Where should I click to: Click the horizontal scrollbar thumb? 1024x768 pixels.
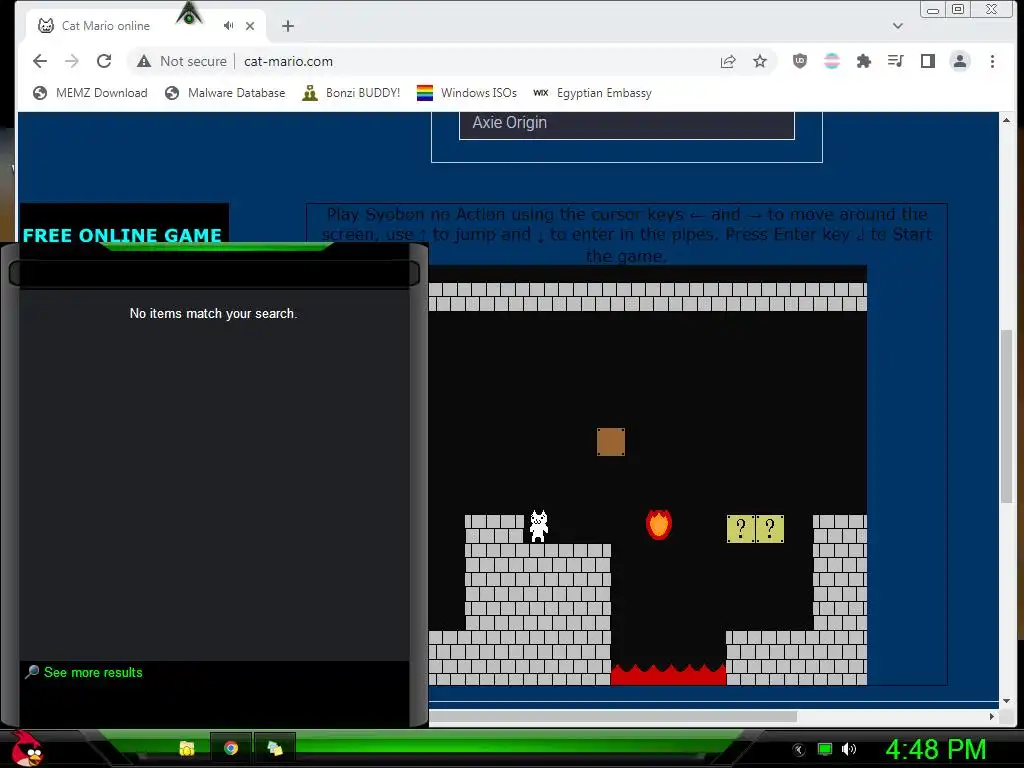coord(613,716)
